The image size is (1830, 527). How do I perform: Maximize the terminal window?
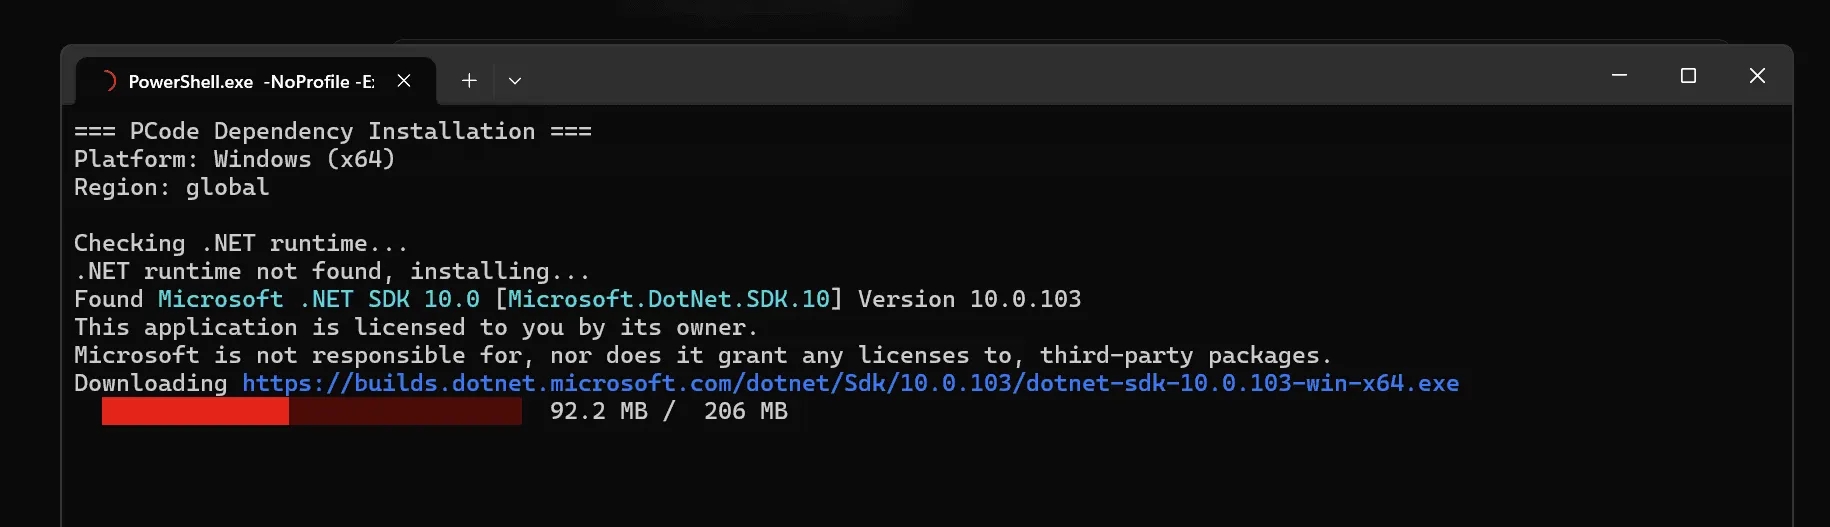[x=1688, y=76]
